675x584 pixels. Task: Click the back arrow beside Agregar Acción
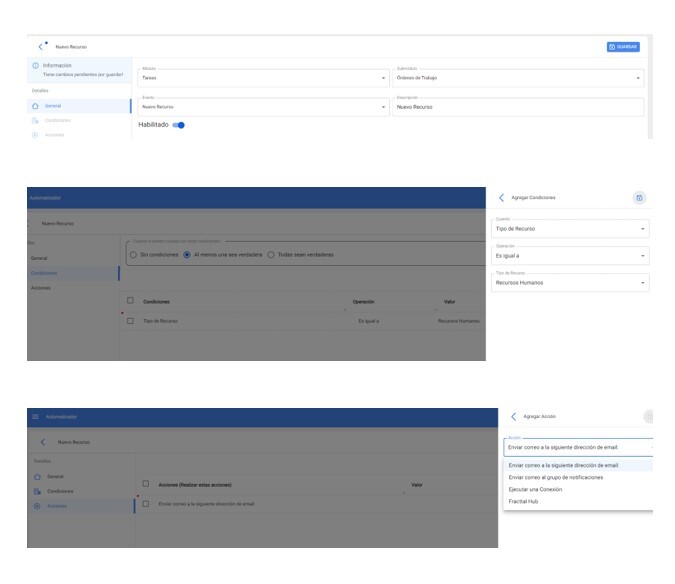point(514,415)
